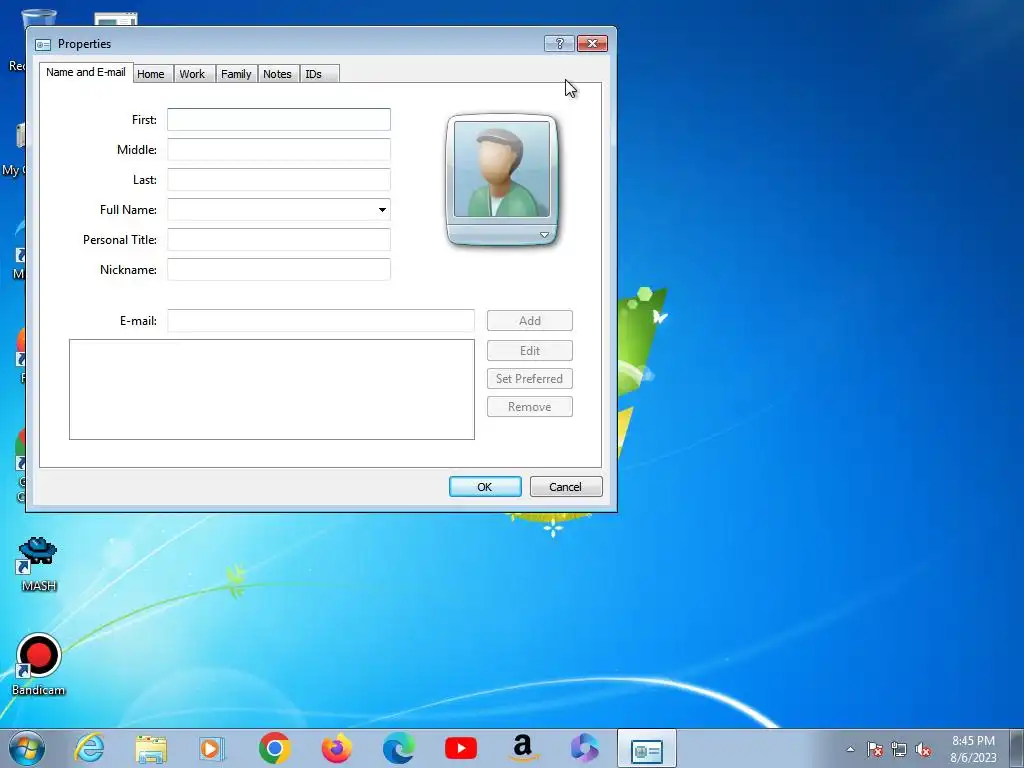The width and height of the screenshot is (1024, 768).
Task: Switch to the Work tab
Action: pos(192,74)
